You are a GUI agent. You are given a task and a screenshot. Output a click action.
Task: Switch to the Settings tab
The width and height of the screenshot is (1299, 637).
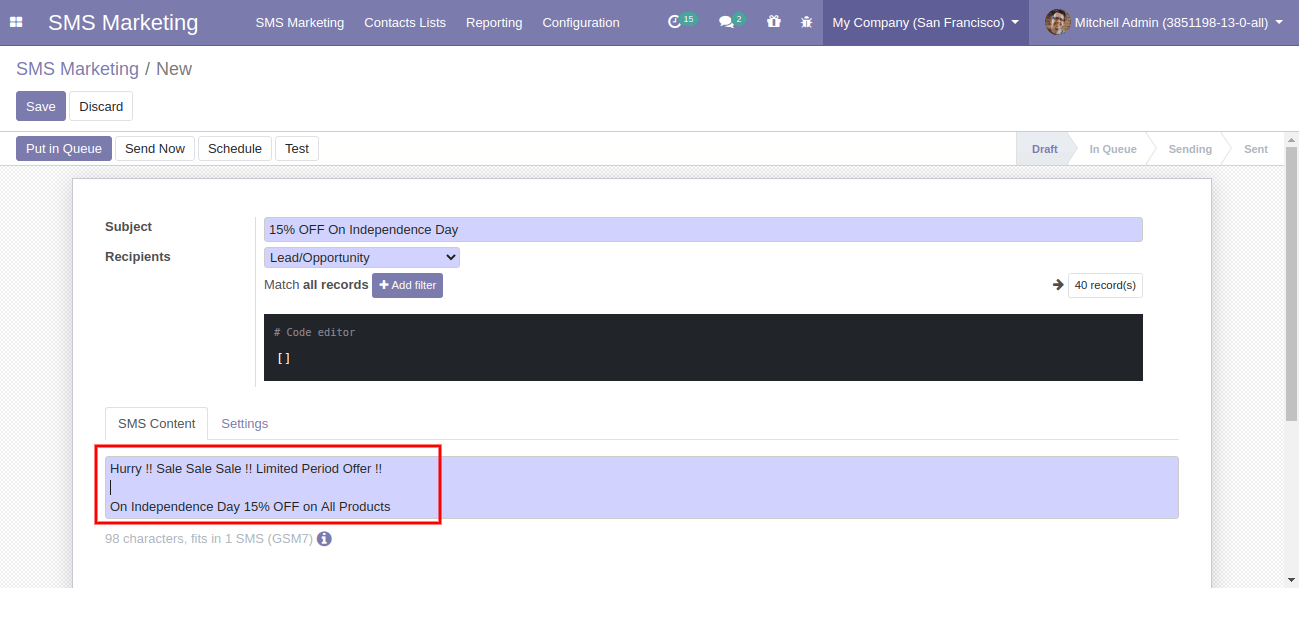pyautogui.click(x=245, y=424)
